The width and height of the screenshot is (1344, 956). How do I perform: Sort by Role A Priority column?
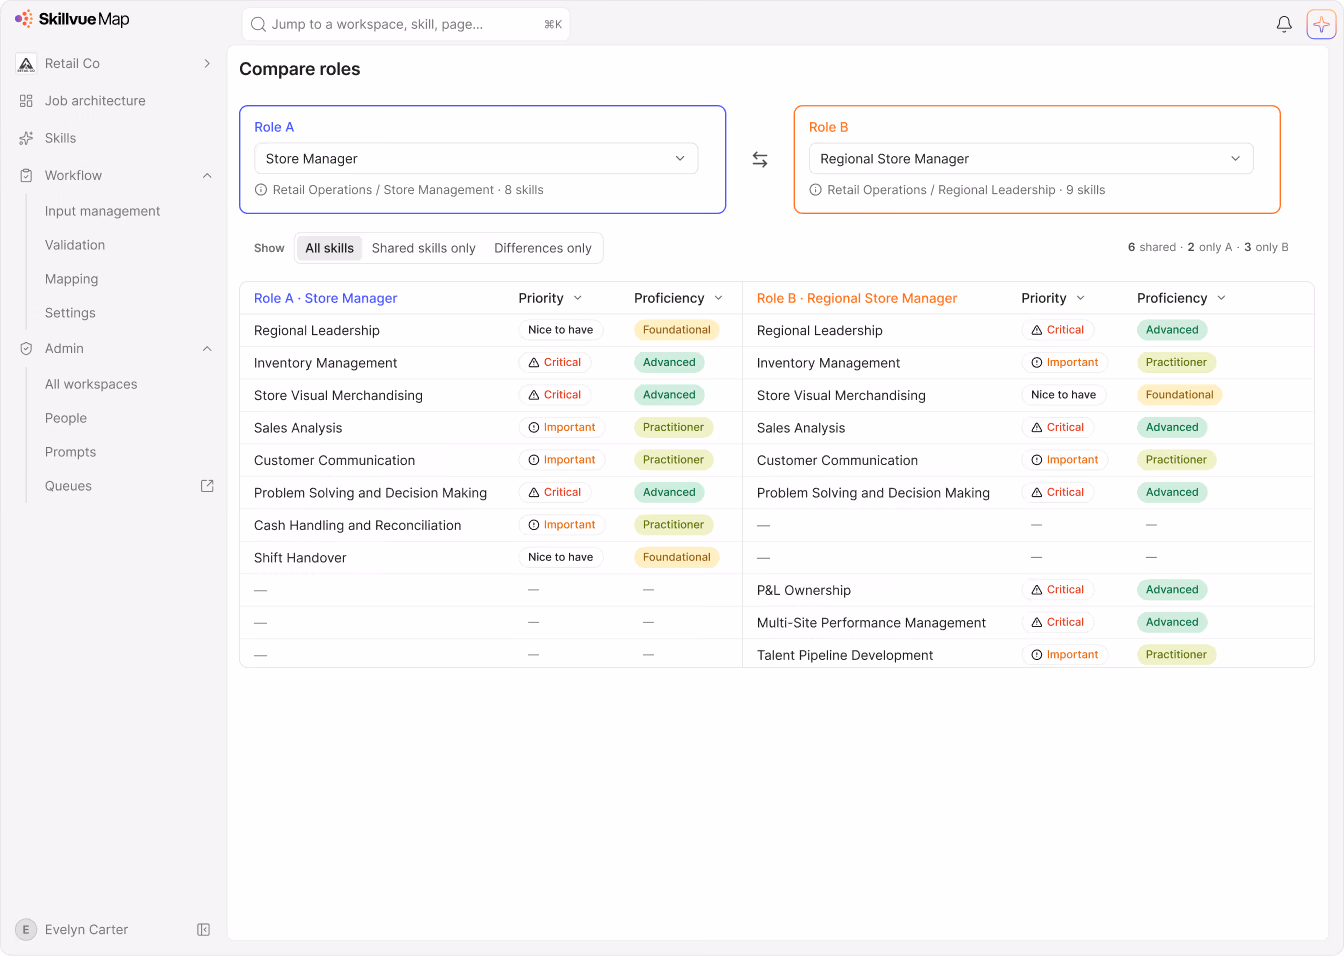[550, 298]
